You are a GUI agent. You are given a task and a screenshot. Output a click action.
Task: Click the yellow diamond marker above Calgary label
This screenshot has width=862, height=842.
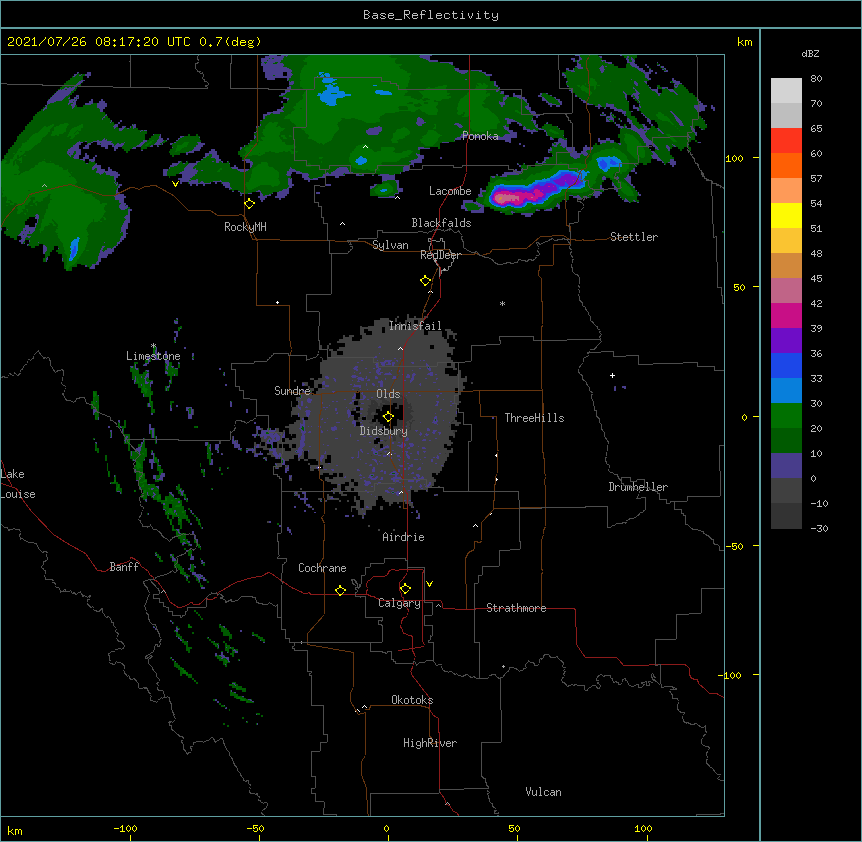coord(405,589)
